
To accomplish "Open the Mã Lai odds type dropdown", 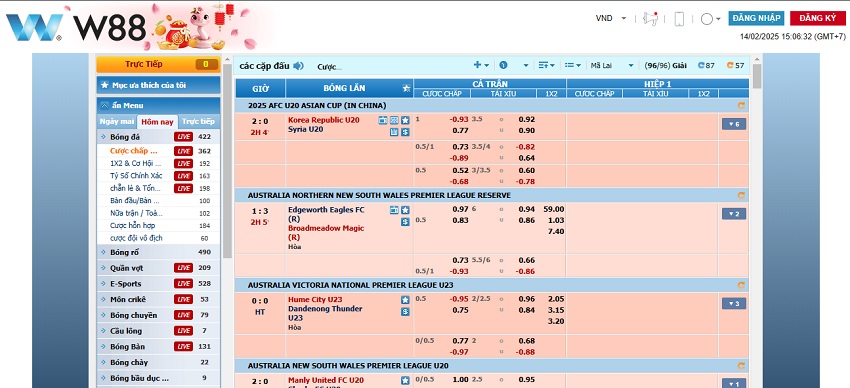I will (611, 66).
